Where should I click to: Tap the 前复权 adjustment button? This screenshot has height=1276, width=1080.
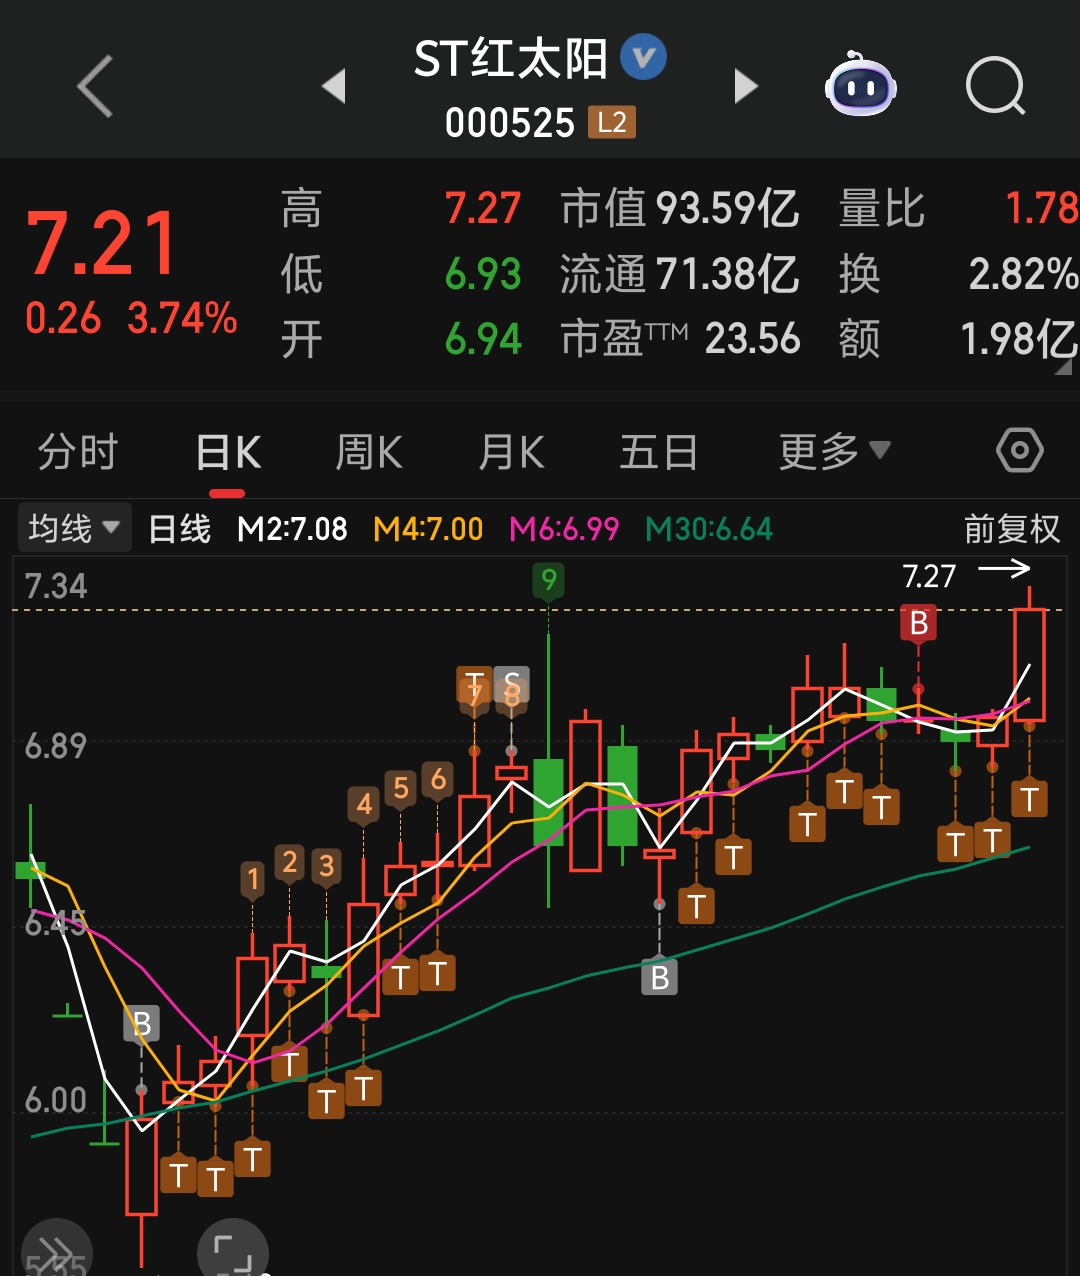pos(1012,528)
